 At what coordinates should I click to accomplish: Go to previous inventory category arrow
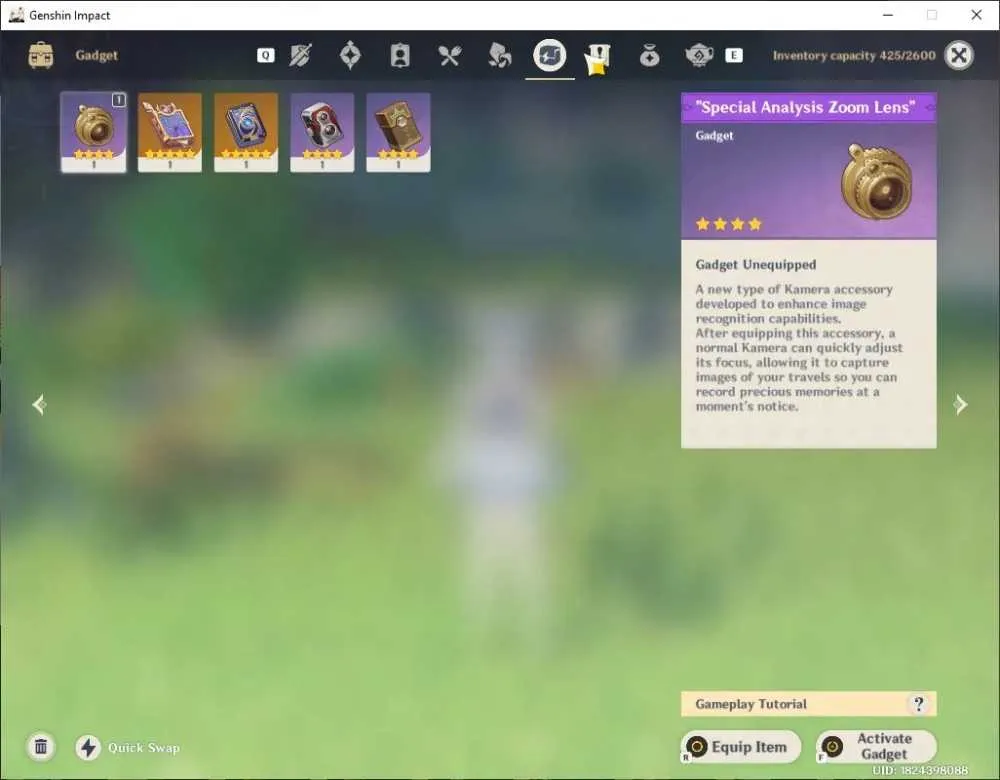pyautogui.click(x=40, y=404)
